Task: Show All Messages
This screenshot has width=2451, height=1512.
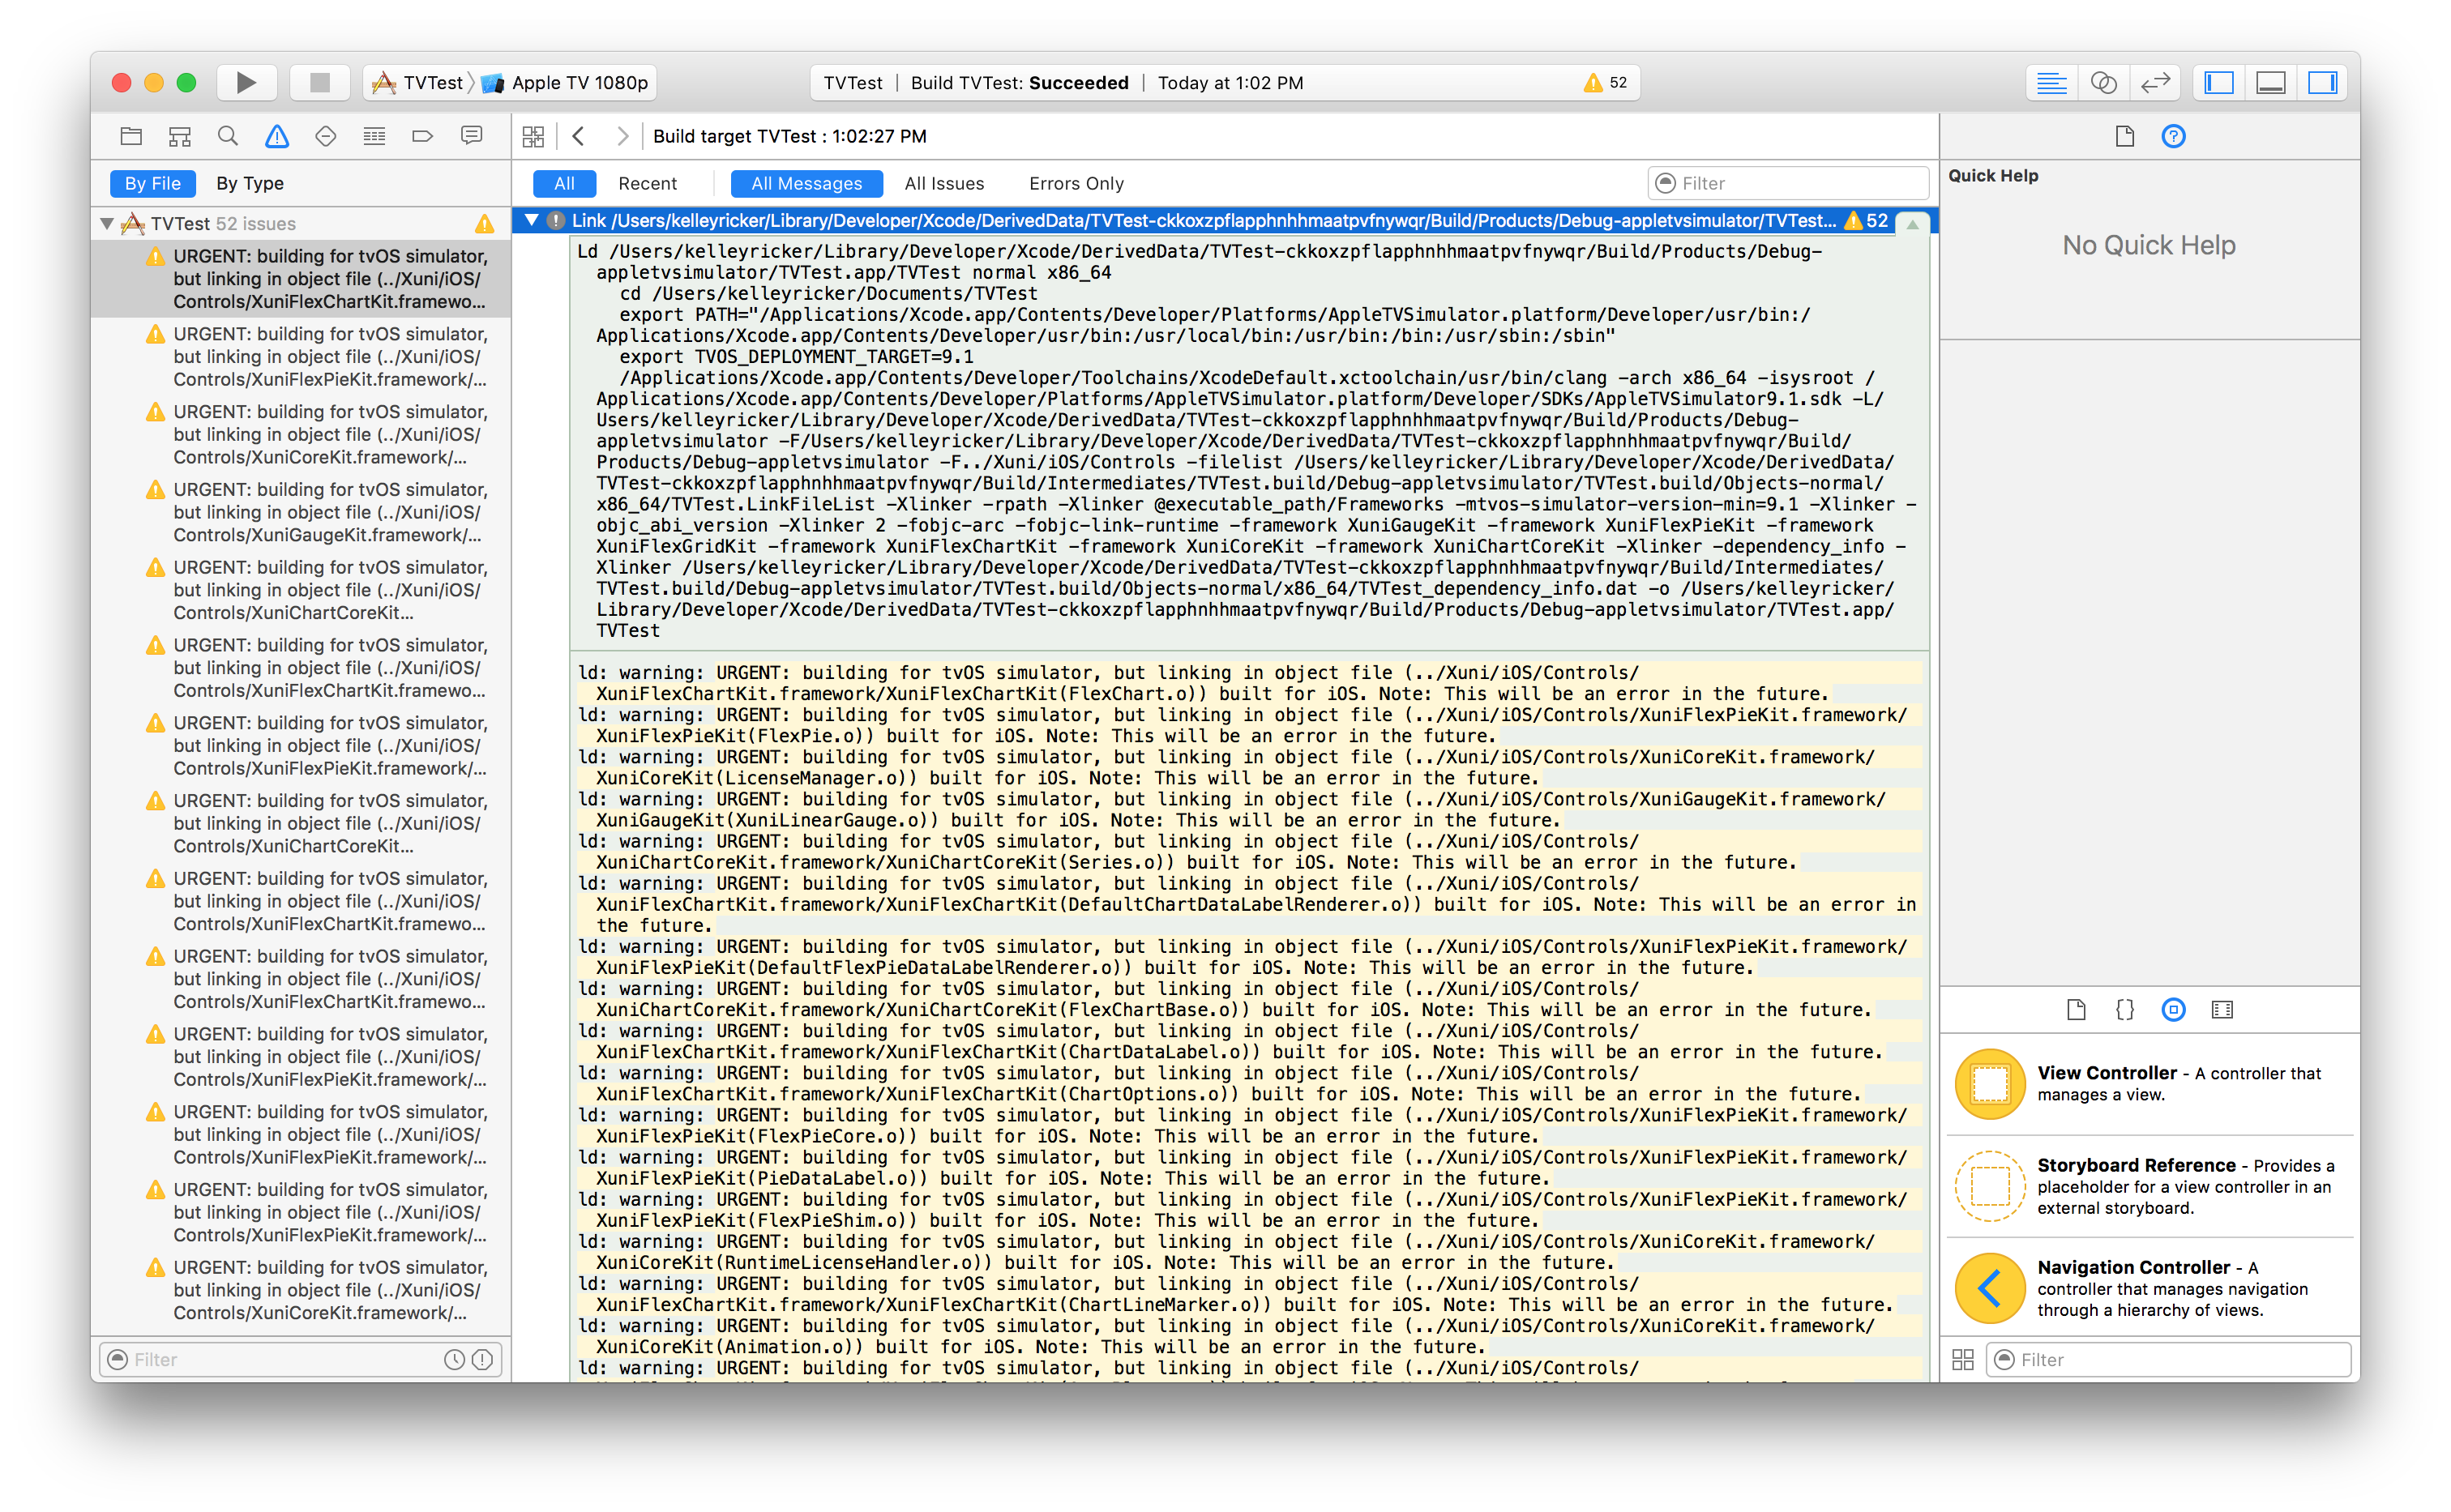Action: (x=806, y=184)
